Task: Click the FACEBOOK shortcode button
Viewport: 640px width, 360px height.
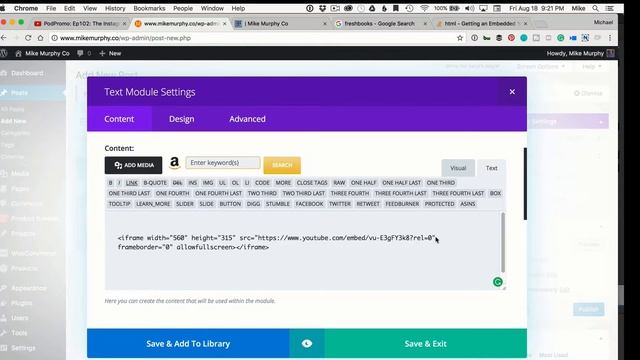Action: tap(309, 204)
